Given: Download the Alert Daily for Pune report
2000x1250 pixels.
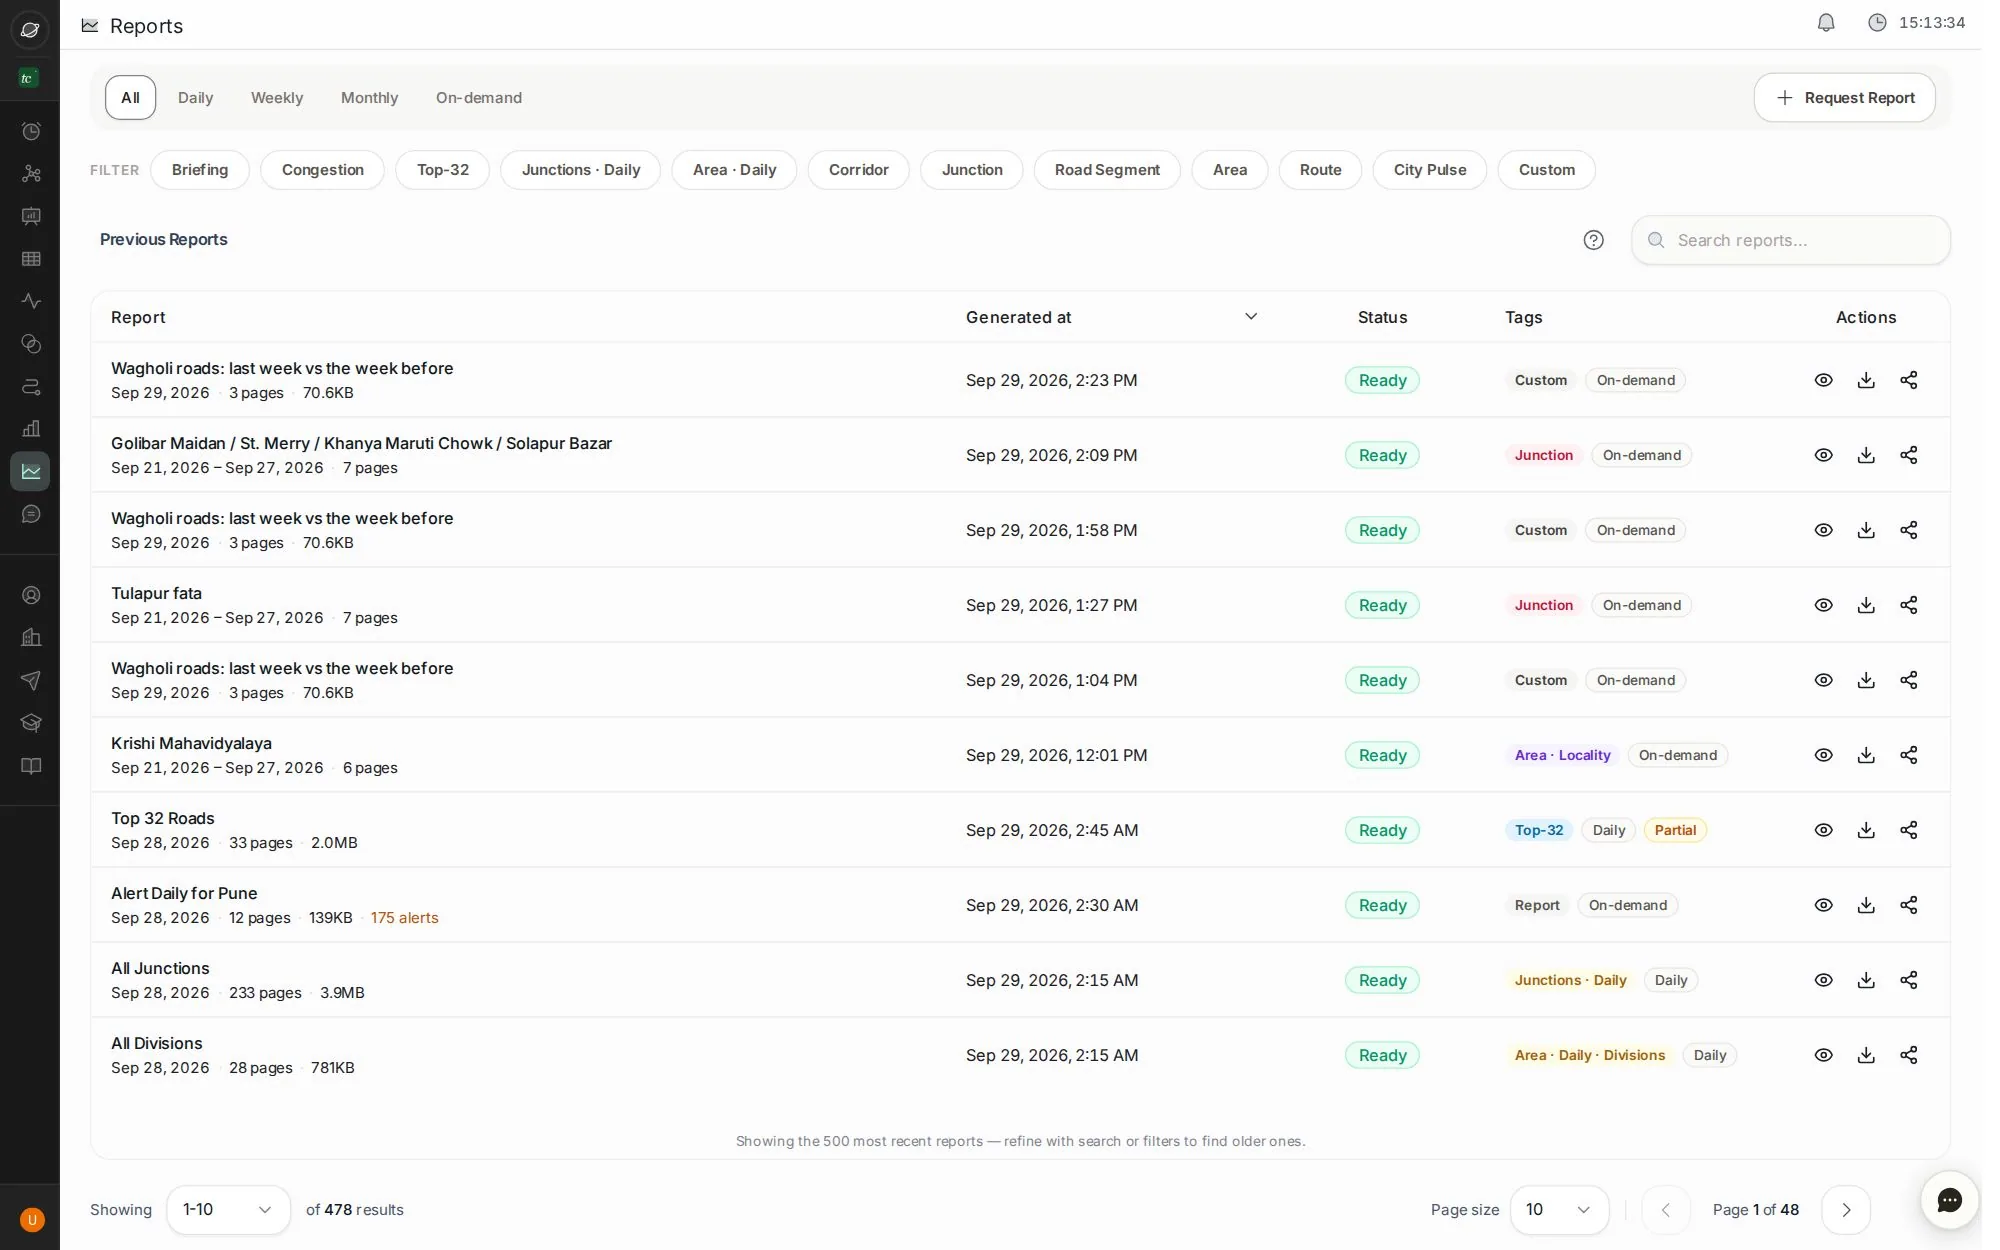Looking at the screenshot, I should [x=1866, y=905].
